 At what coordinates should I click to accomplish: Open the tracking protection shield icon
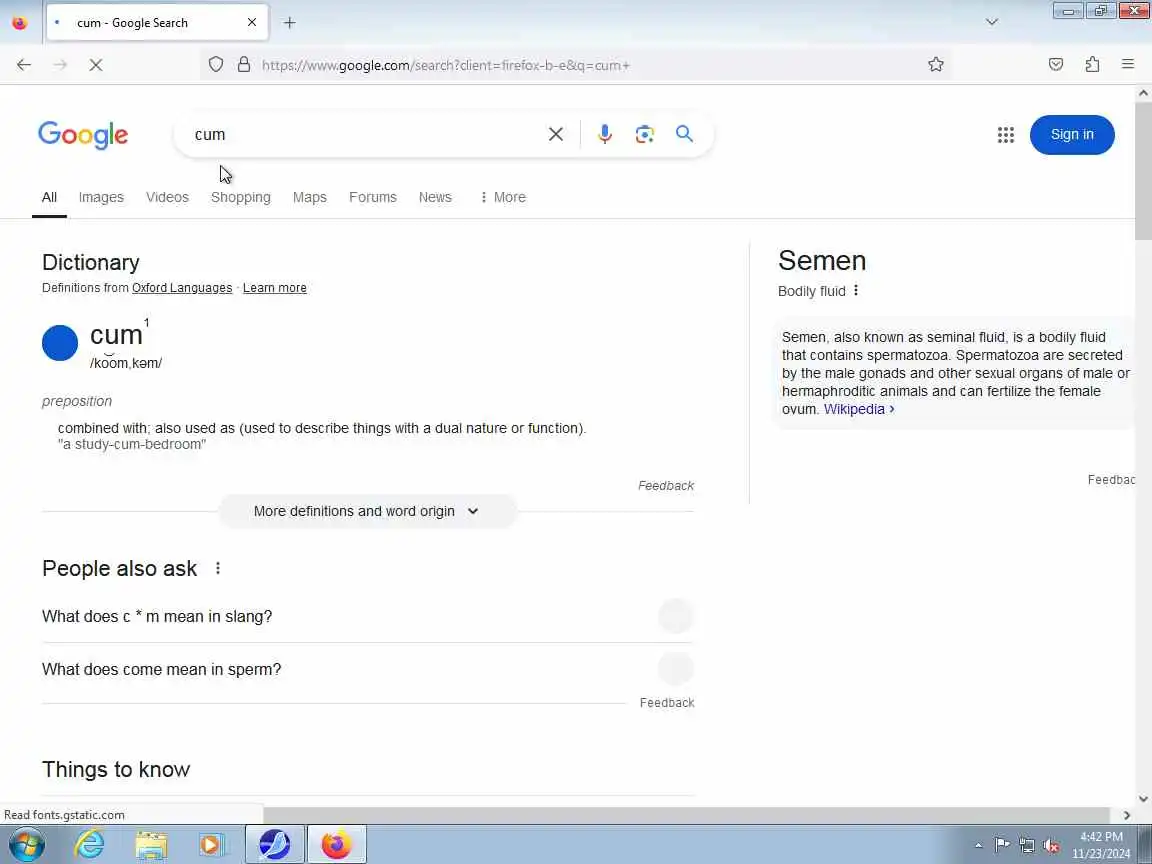215,65
